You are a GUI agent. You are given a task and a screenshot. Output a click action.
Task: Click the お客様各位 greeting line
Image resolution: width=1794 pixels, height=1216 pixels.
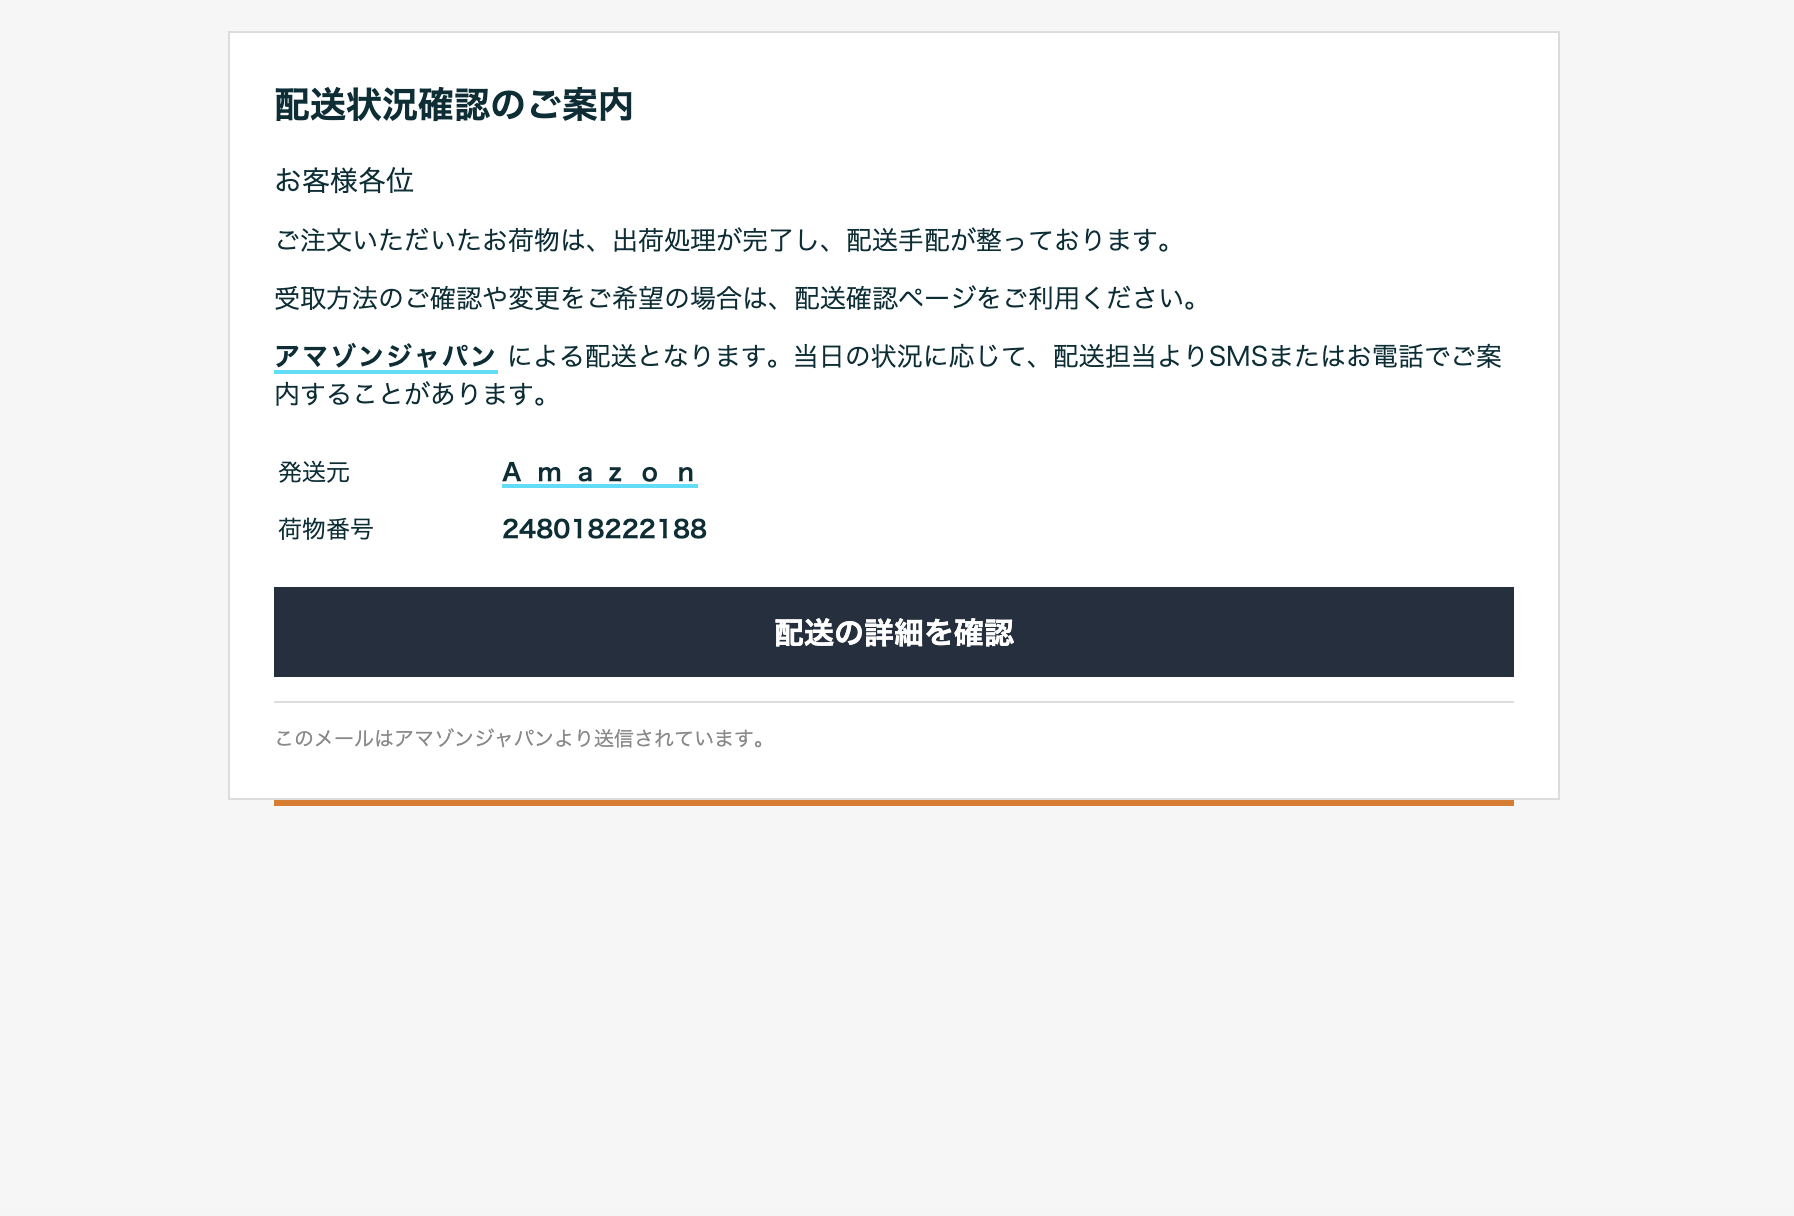click(x=344, y=181)
